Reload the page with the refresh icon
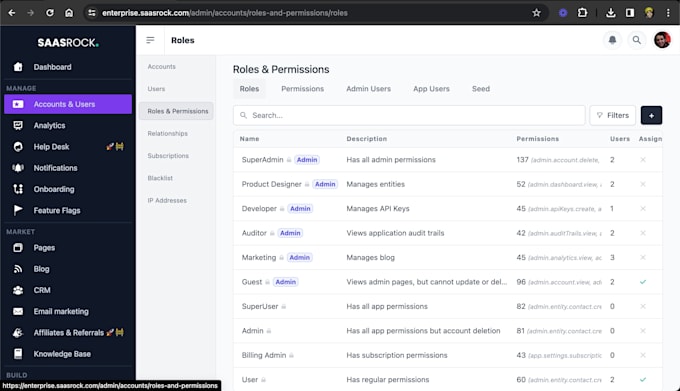 50,13
